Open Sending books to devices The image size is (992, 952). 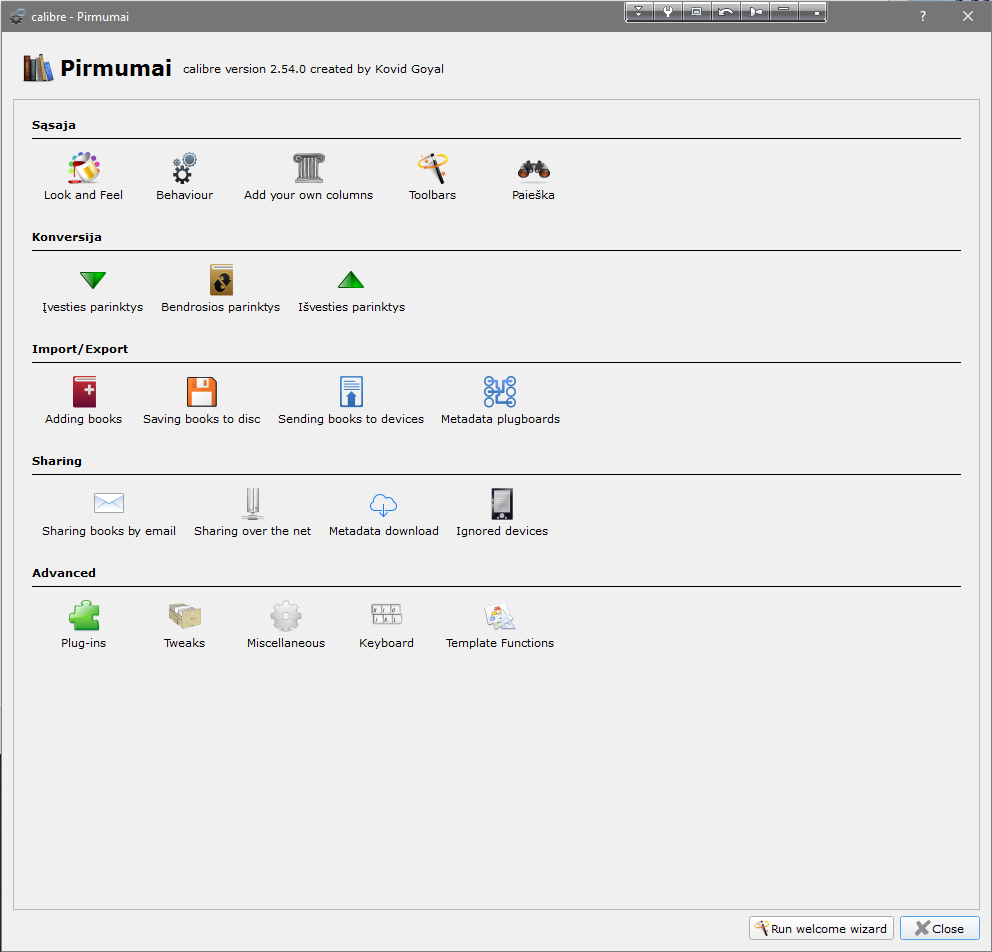point(351,400)
